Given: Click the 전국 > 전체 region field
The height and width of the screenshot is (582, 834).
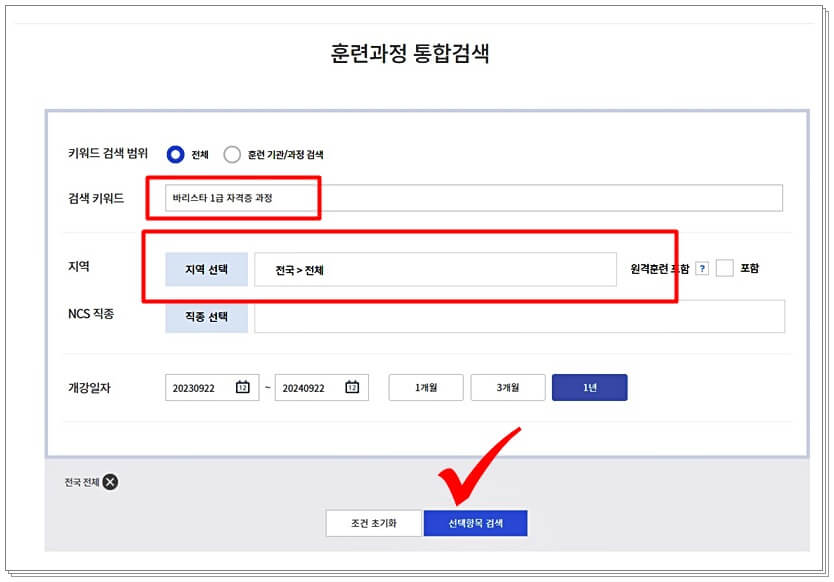Looking at the screenshot, I should 435,269.
